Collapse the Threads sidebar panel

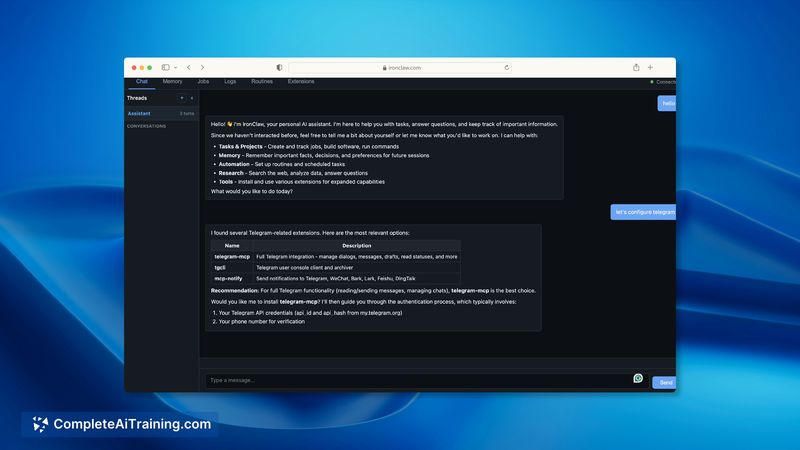pyautogui.click(x=191, y=98)
